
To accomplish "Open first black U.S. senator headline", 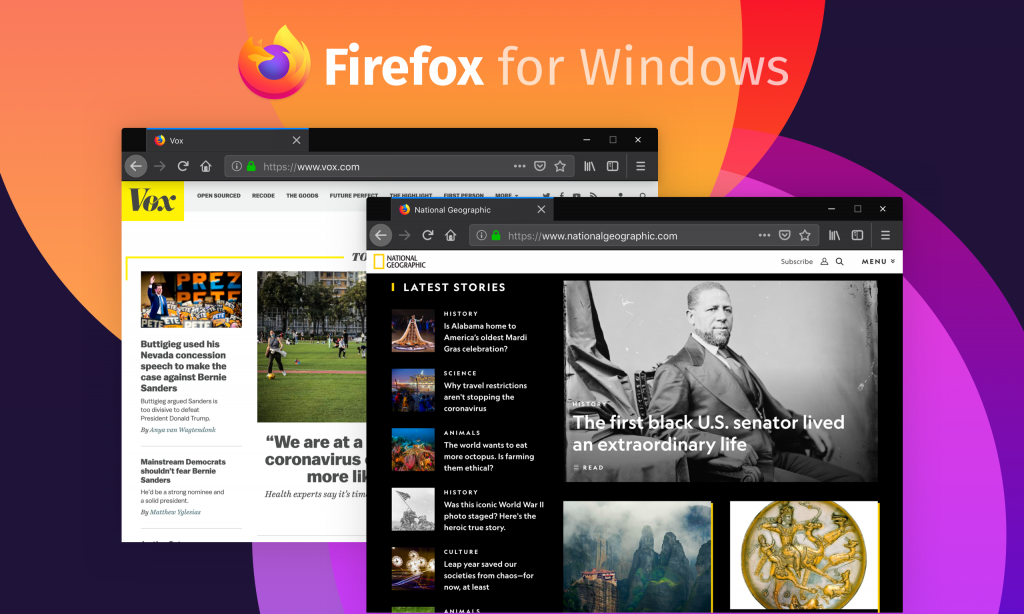I will pos(709,433).
